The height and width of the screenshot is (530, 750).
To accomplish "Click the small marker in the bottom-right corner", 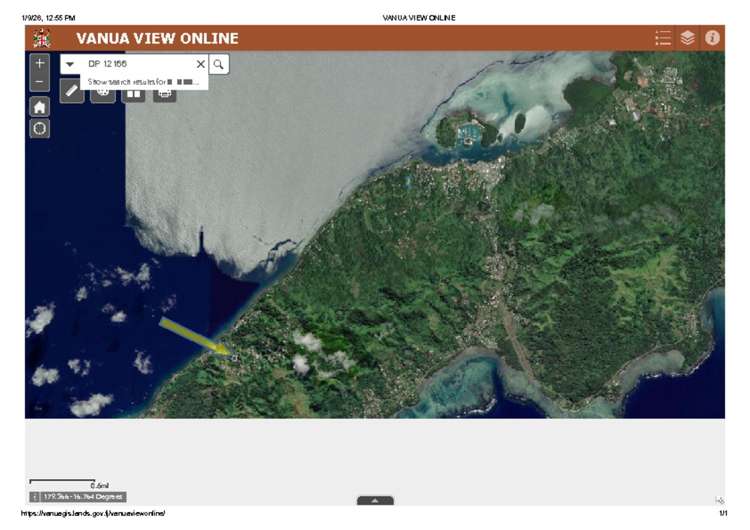I will (719, 500).
